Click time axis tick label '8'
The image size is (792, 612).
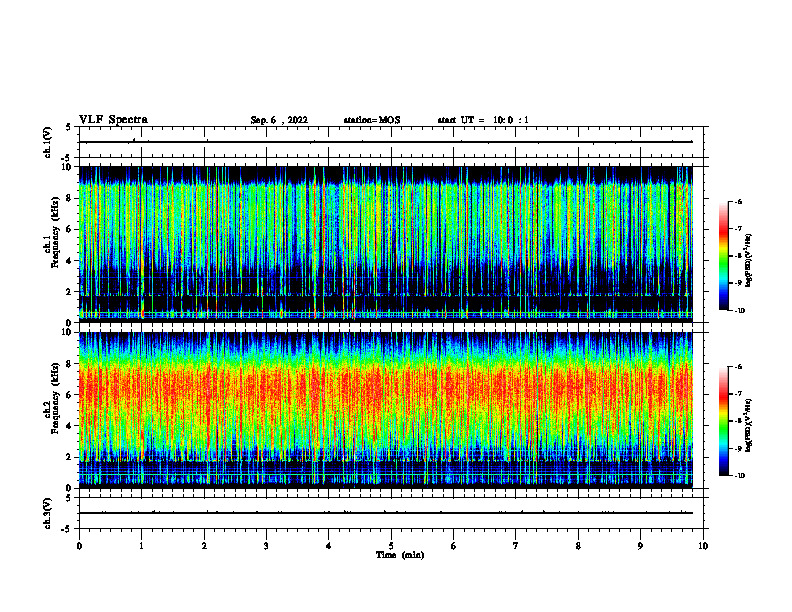(x=578, y=546)
